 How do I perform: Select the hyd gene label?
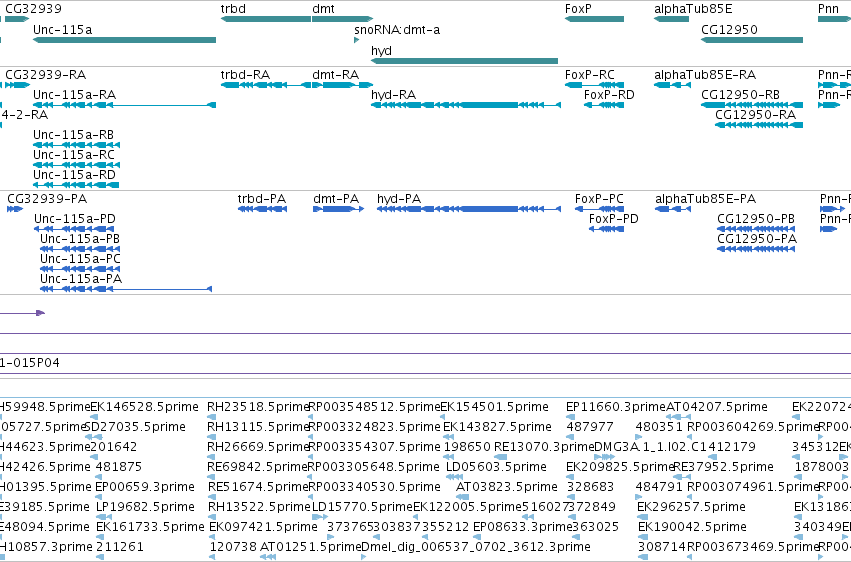(x=382, y=50)
